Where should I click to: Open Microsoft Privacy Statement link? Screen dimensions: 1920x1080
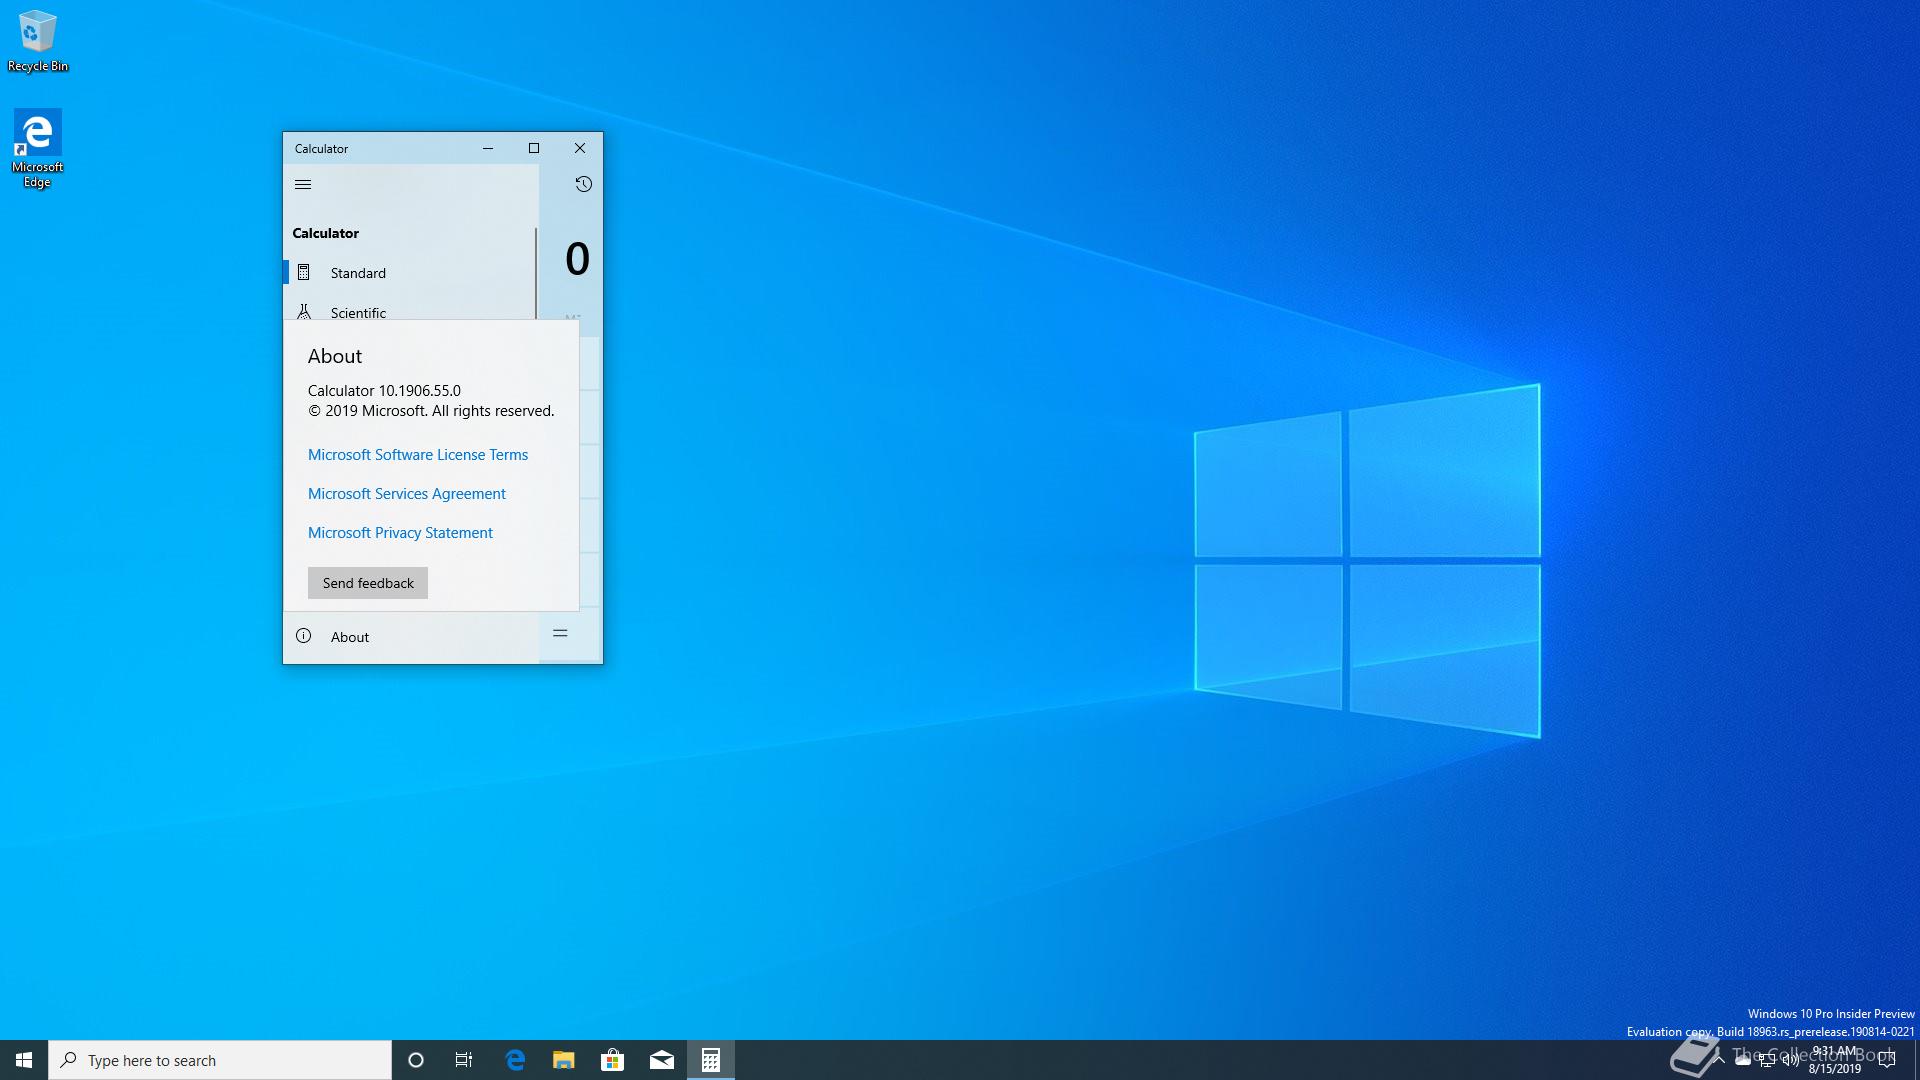400,533
